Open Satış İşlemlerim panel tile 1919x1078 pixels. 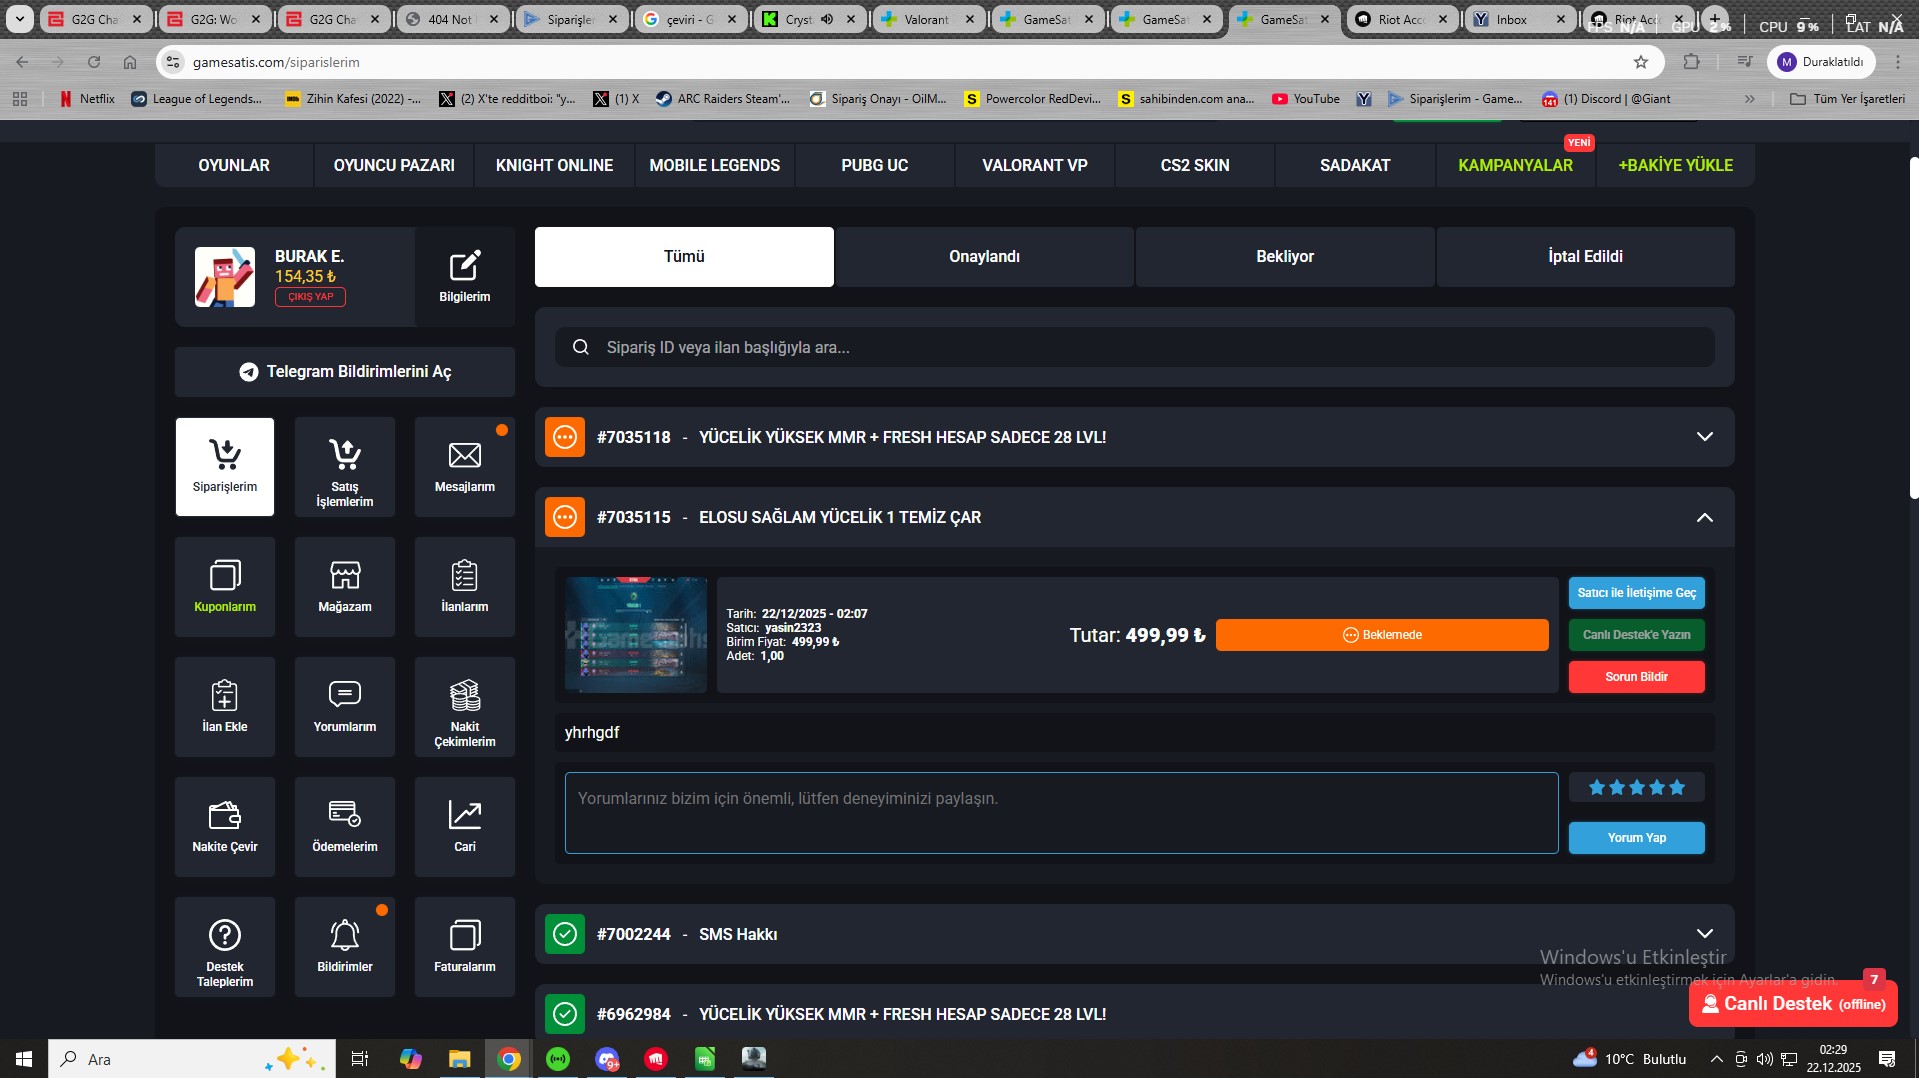345,467
